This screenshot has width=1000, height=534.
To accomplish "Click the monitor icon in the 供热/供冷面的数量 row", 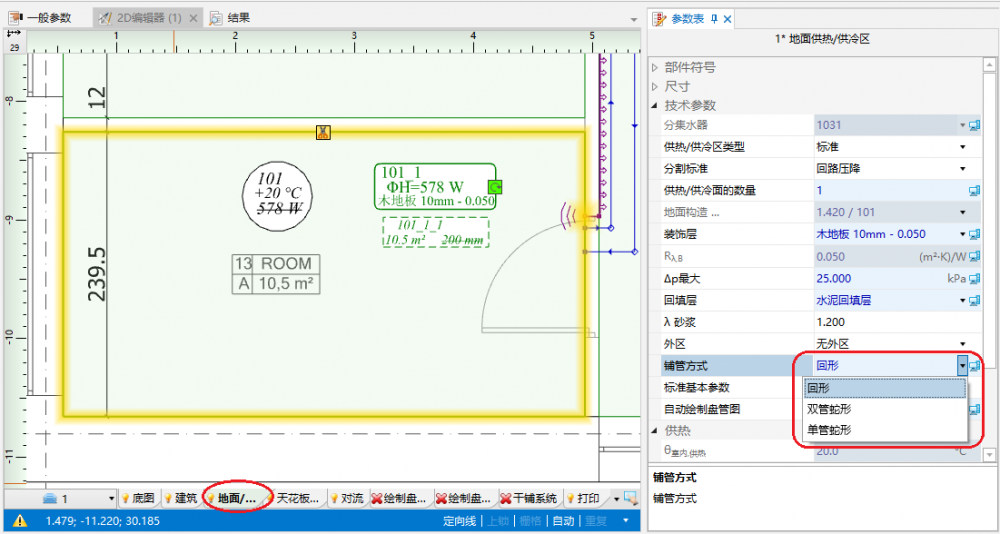I will pyautogui.click(x=975, y=190).
